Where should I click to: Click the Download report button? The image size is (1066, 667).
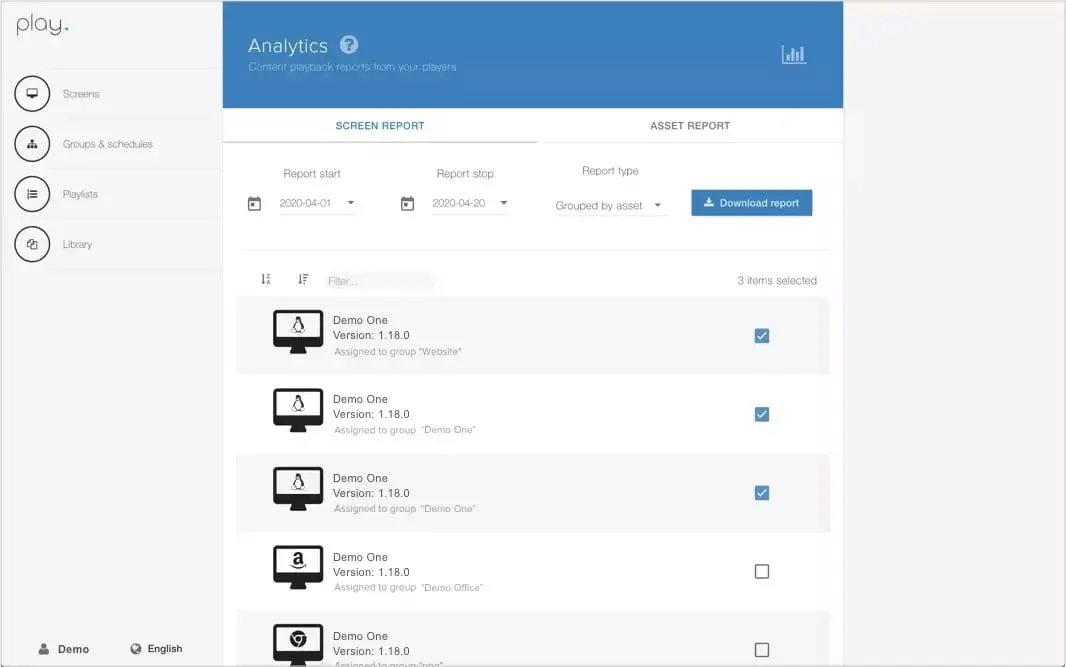751,203
